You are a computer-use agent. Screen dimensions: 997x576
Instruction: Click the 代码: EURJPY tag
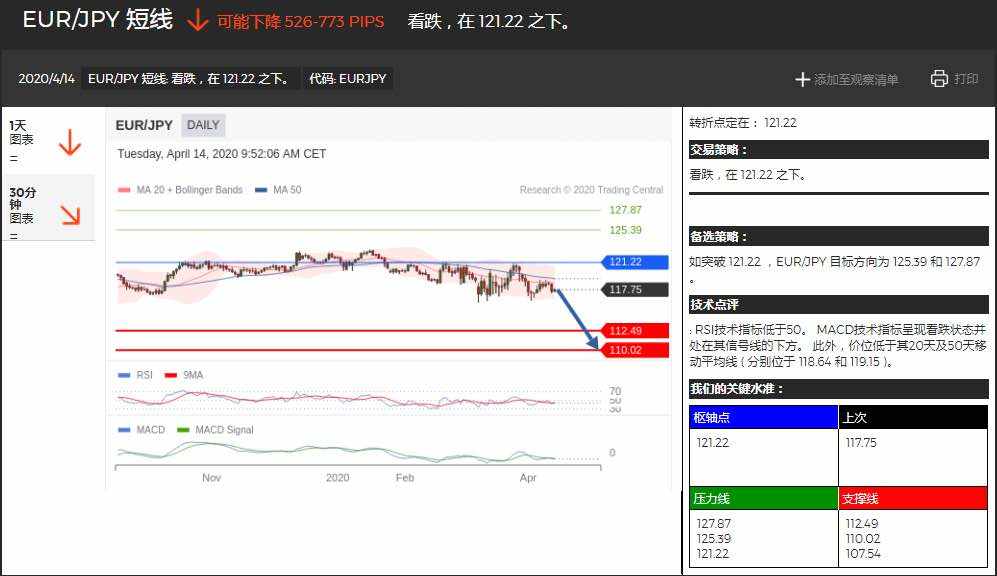(348, 79)
